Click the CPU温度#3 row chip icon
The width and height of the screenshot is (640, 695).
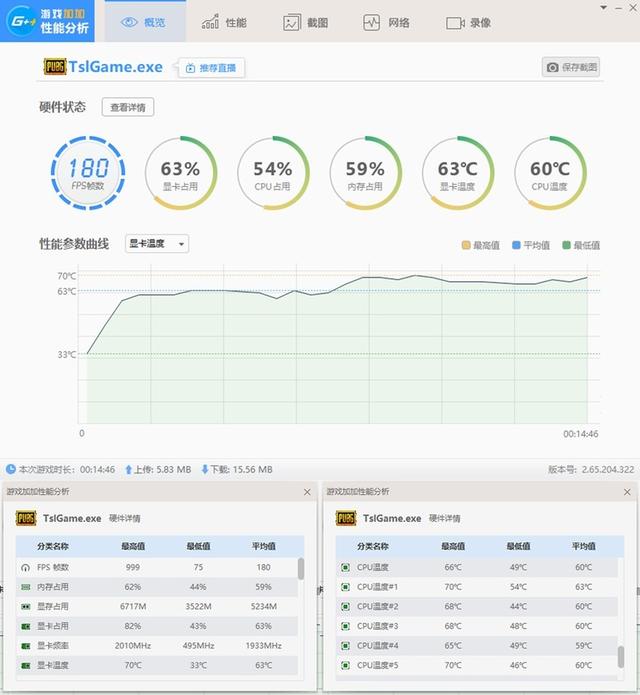pyautogui.click(x=346, y=626)
